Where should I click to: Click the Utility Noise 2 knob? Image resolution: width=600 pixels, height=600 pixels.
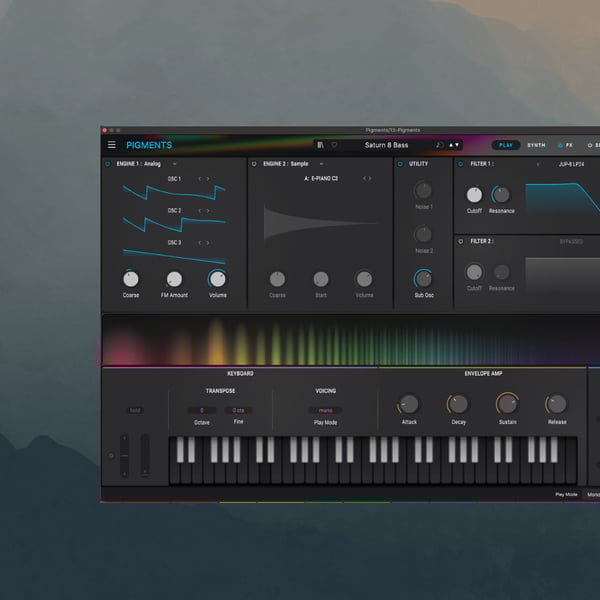point(423,234)
